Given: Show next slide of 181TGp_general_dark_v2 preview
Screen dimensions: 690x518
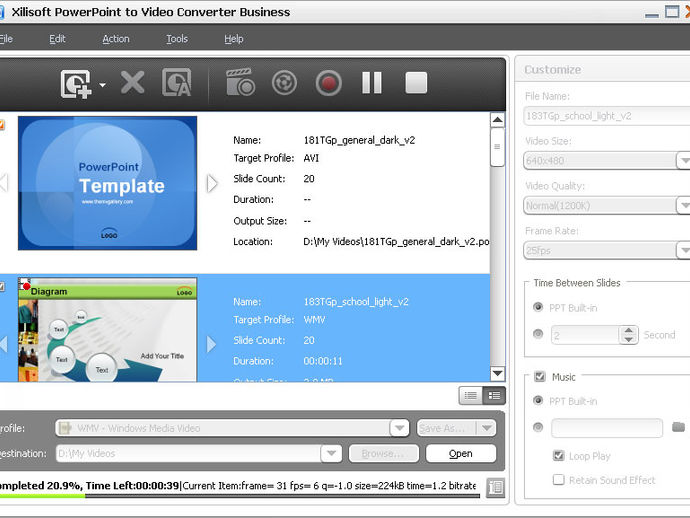Looking at the screenshot, I should [212, 184].
